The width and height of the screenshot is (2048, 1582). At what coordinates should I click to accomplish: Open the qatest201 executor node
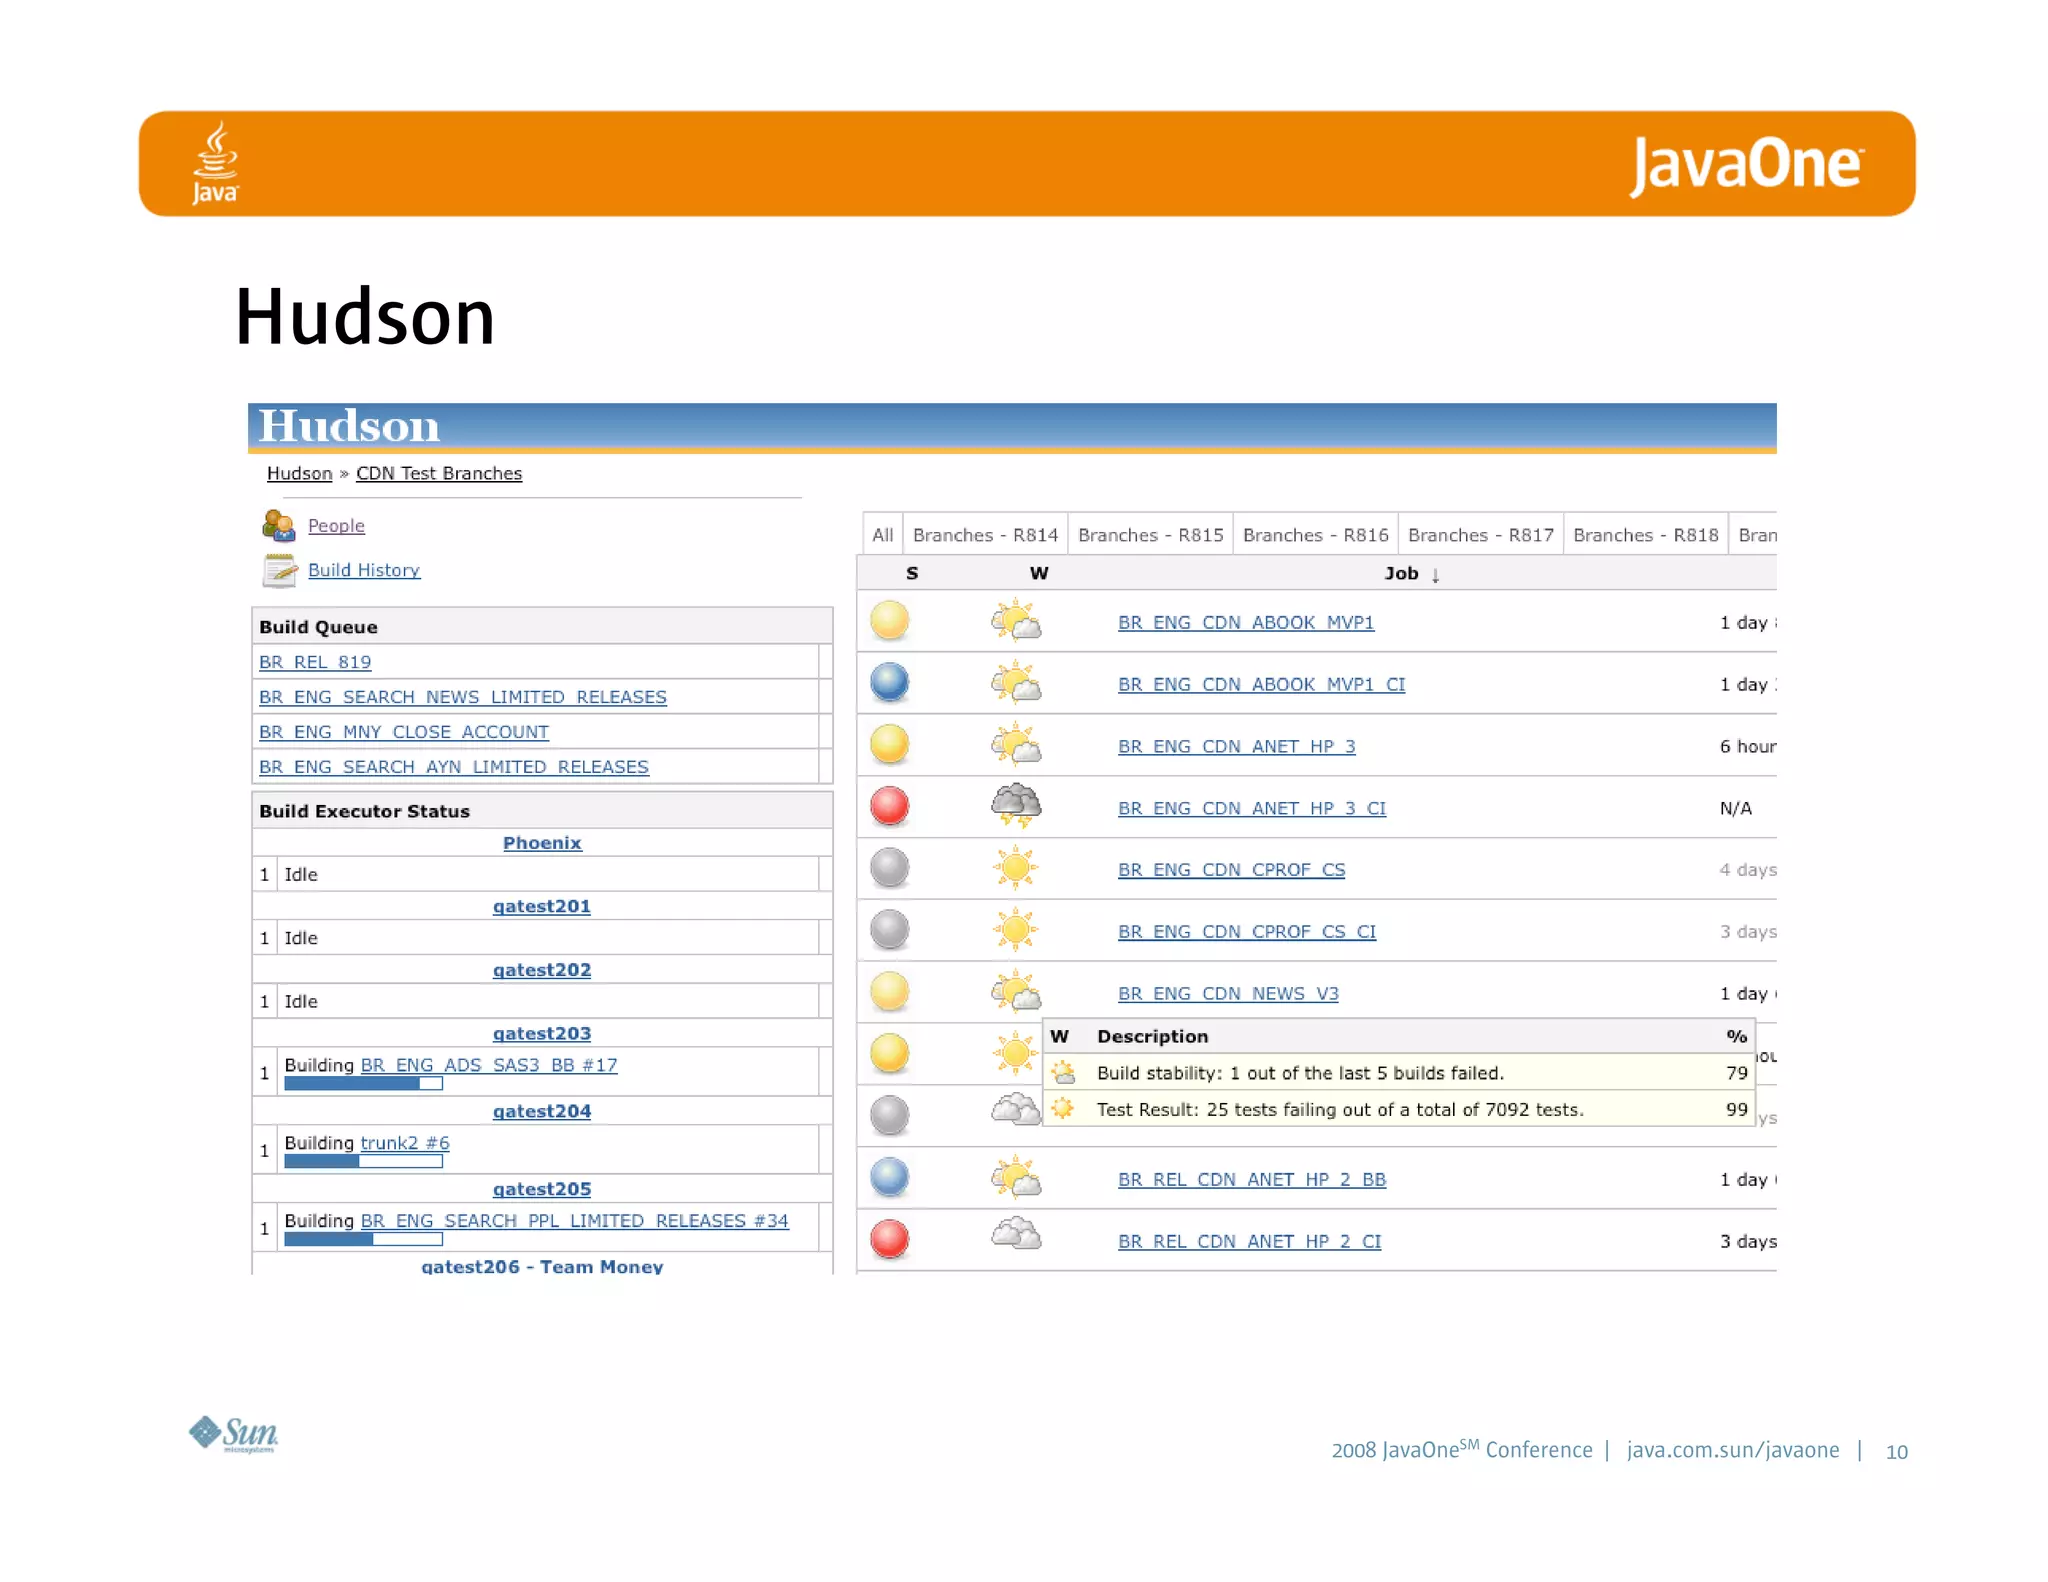click(542, 907)
